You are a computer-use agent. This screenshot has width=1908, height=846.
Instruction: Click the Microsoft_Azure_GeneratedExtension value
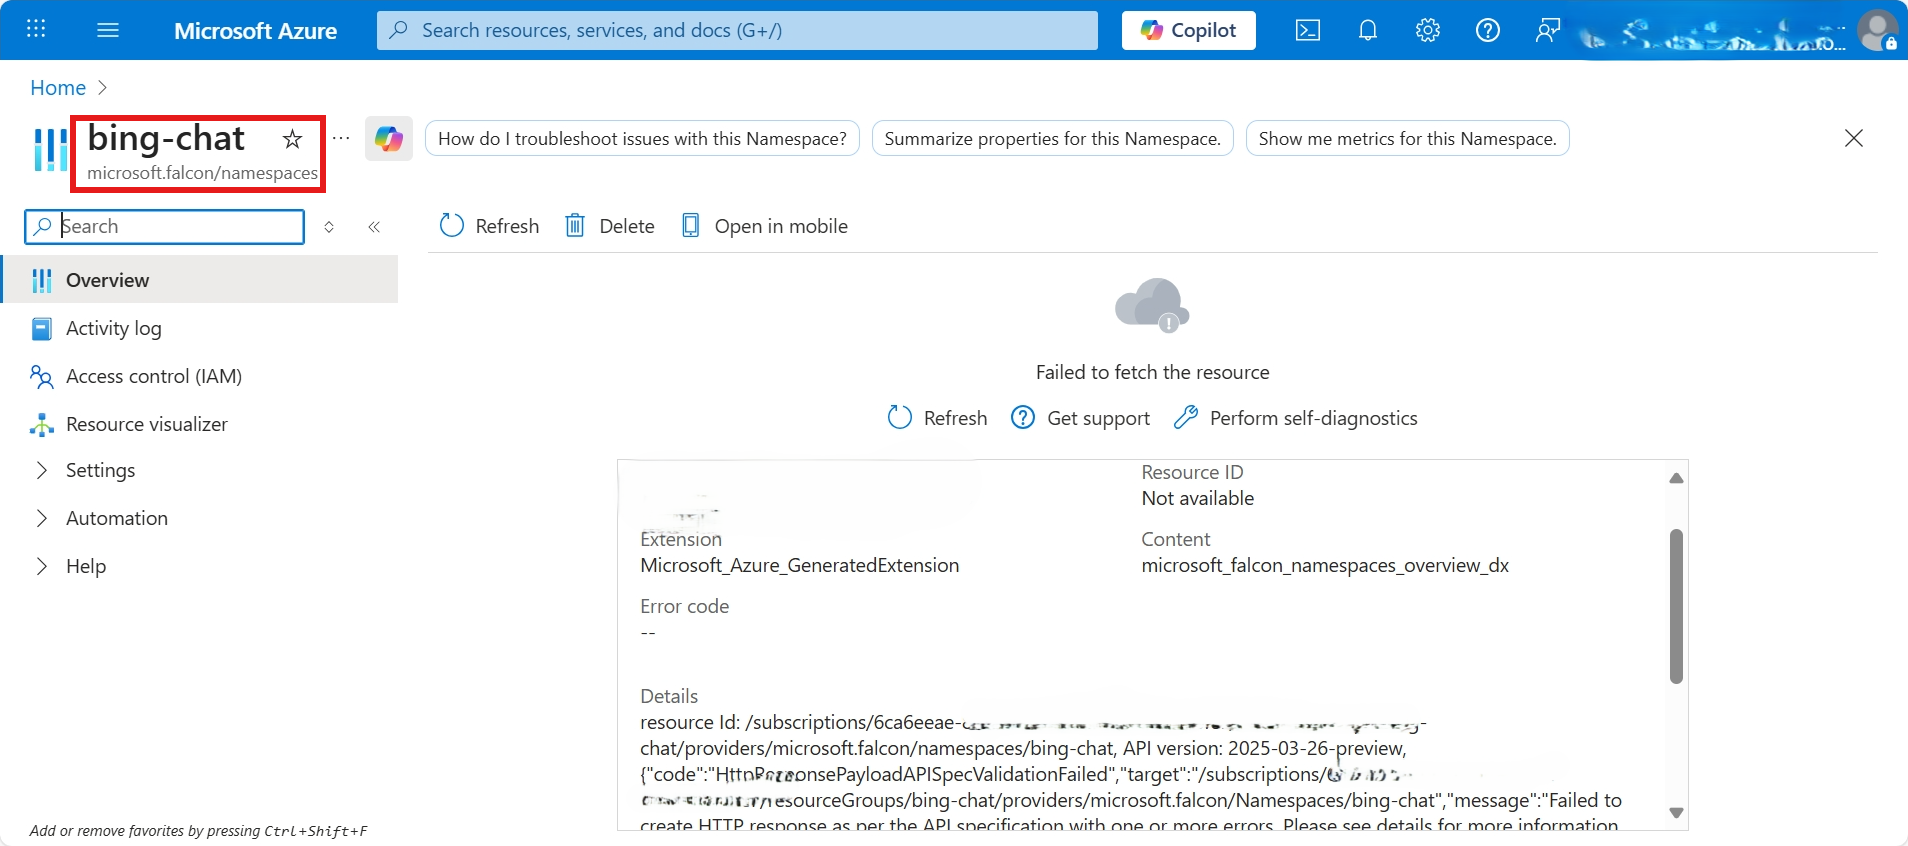tap(800, 565)
